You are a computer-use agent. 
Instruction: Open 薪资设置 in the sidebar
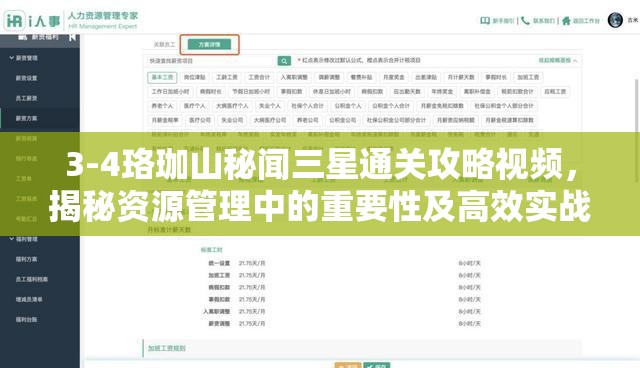point(27,78)
